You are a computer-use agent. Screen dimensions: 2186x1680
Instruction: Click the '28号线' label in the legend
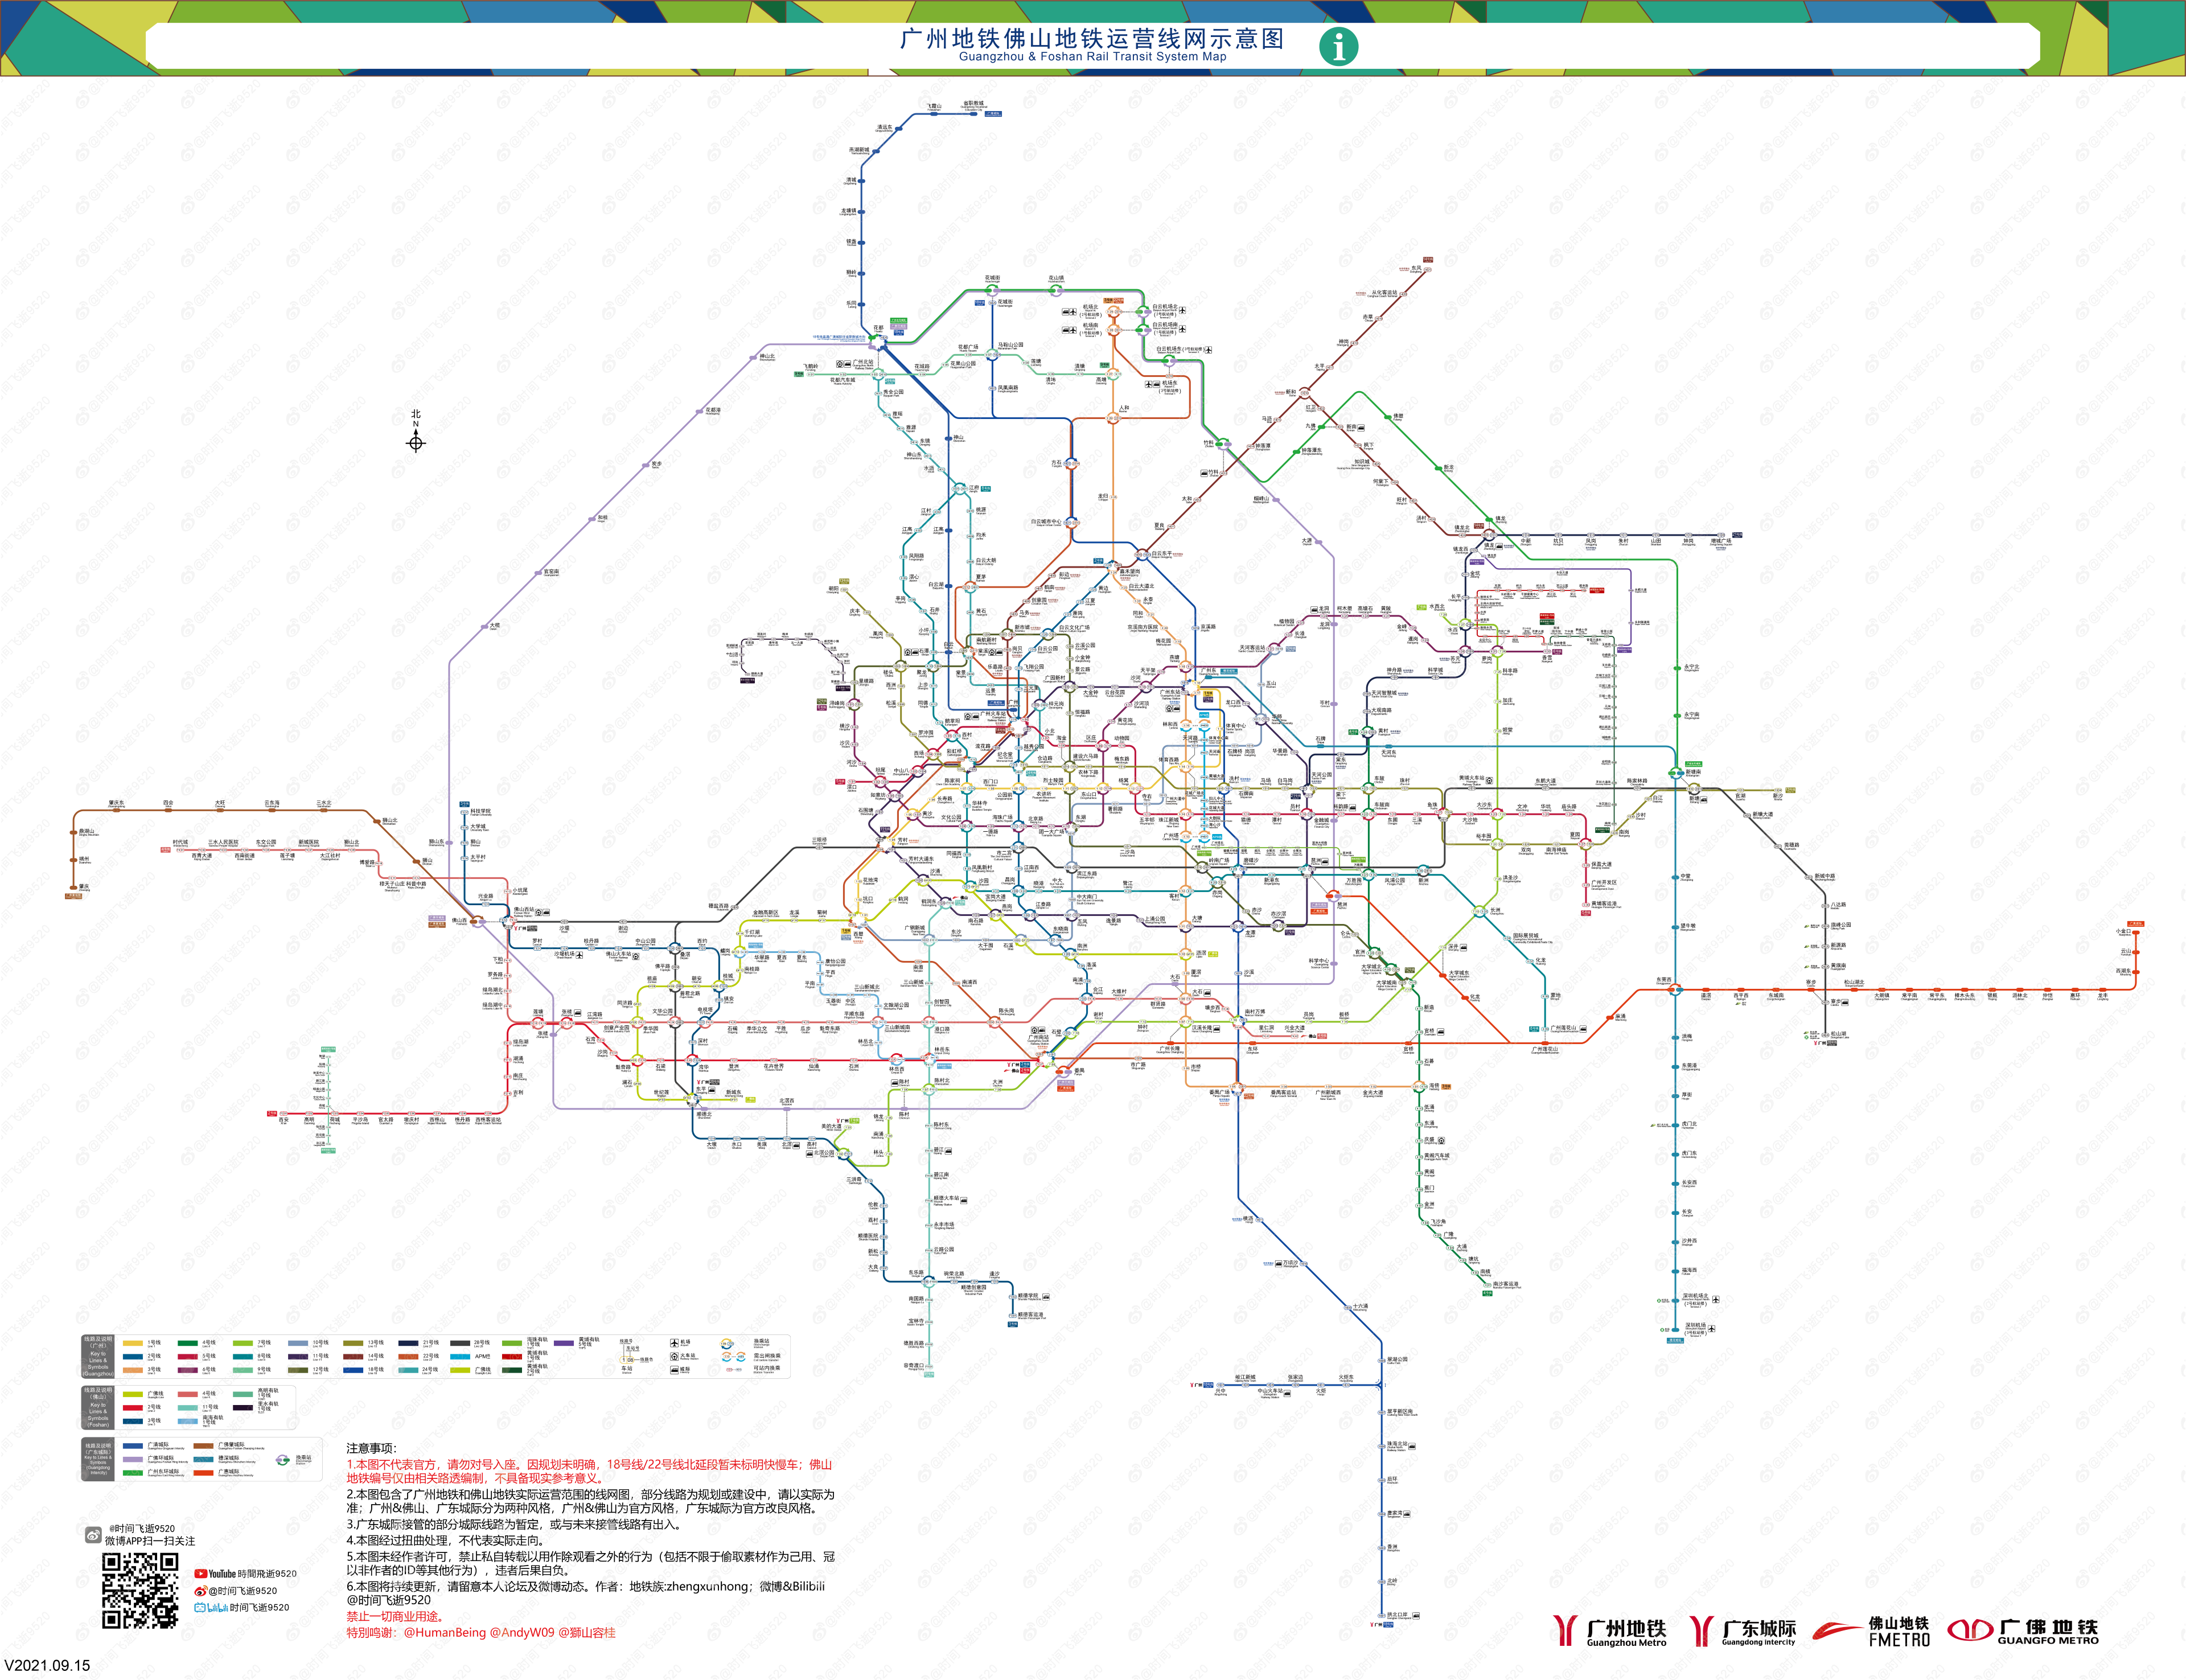[482, 1343]
